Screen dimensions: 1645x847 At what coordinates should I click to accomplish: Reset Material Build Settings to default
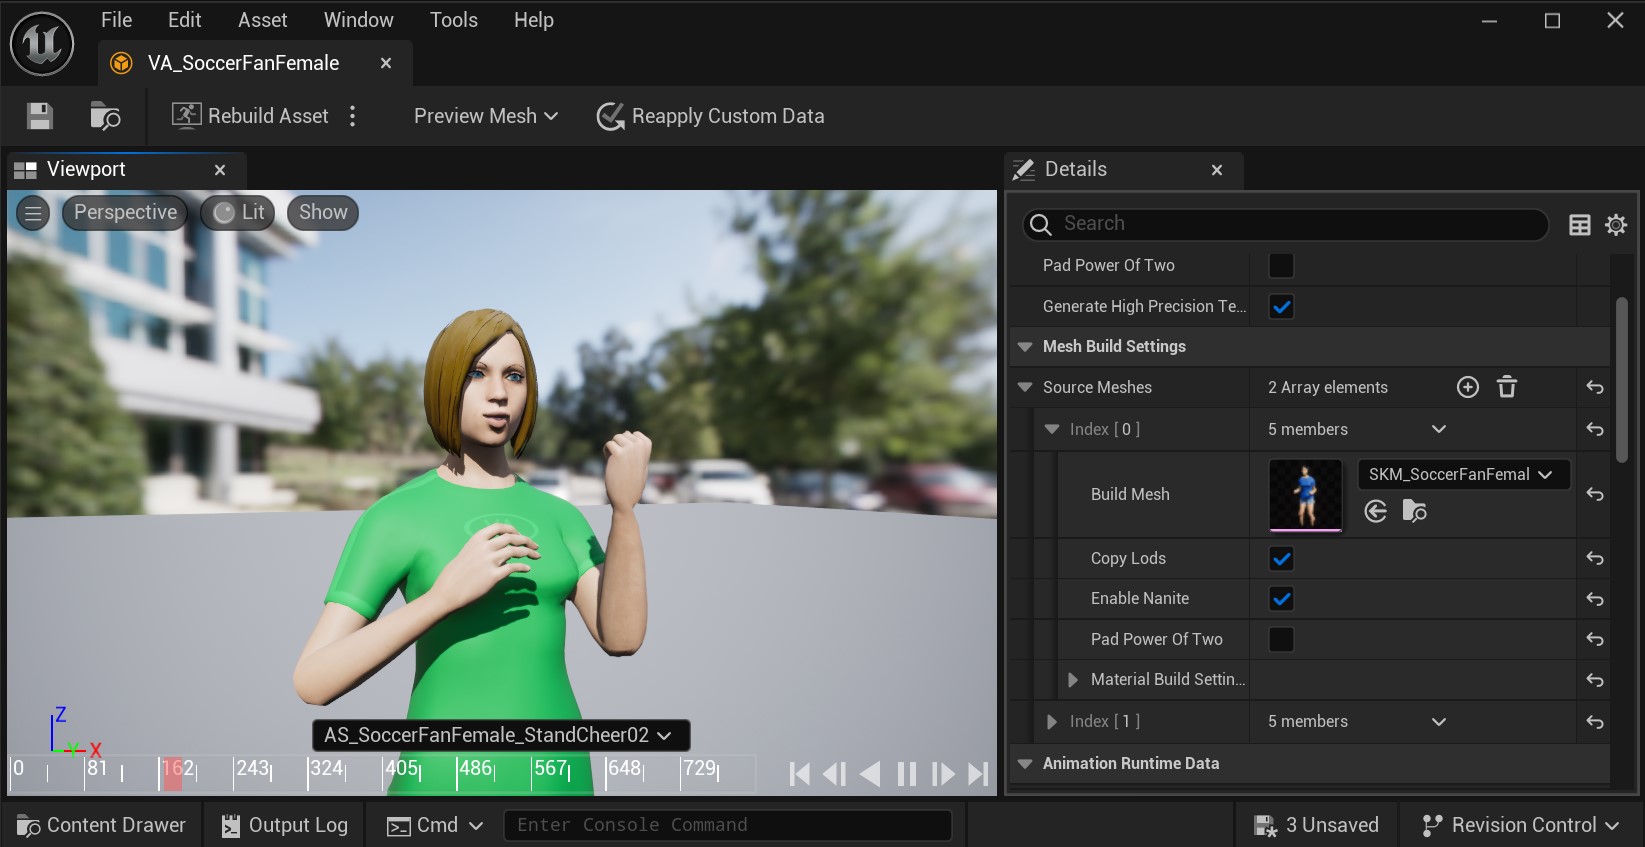click(x=1595, y=679)
